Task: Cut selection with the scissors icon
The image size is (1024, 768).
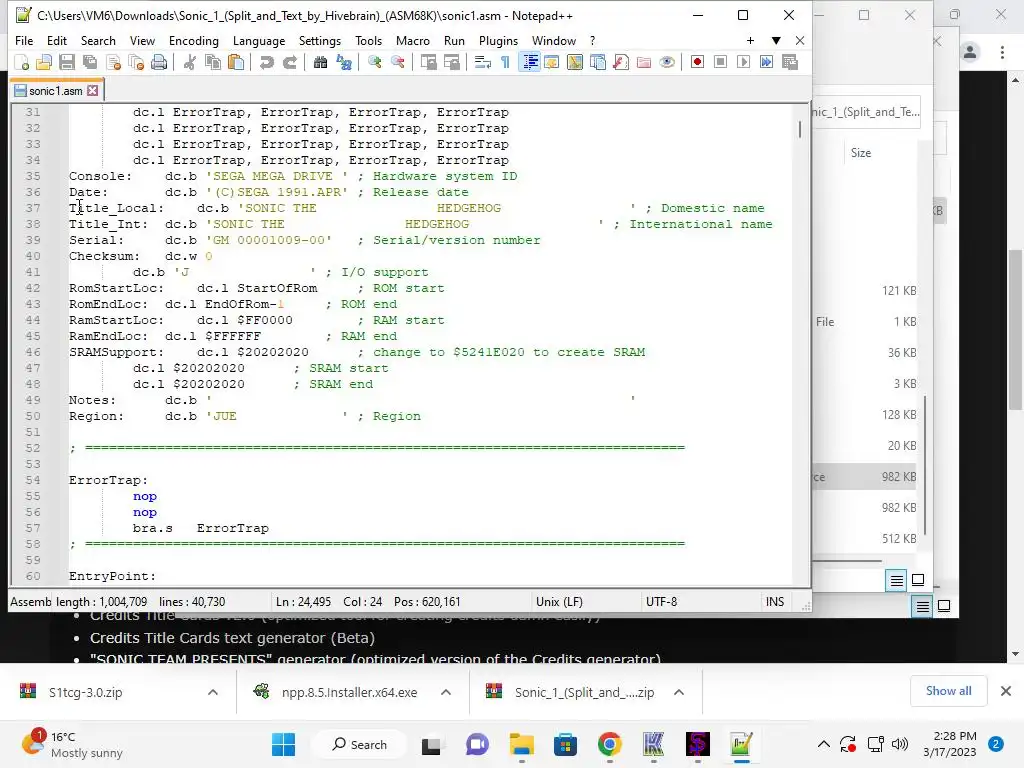Action: click(189, 62)
